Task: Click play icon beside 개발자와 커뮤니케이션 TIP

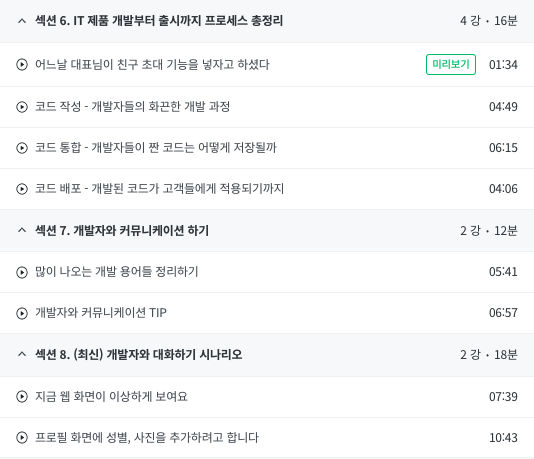Action: click(22, 313)
